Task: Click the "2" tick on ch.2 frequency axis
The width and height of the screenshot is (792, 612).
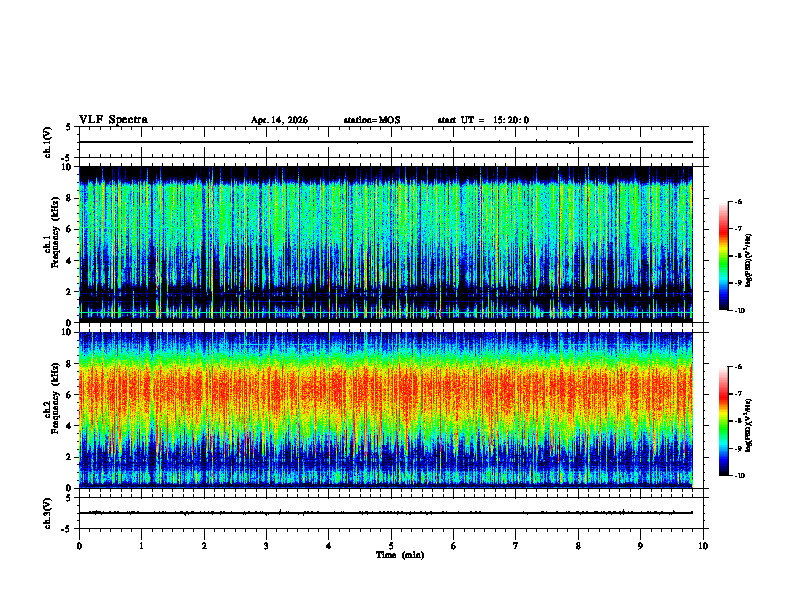Action: tap(70, 457)
